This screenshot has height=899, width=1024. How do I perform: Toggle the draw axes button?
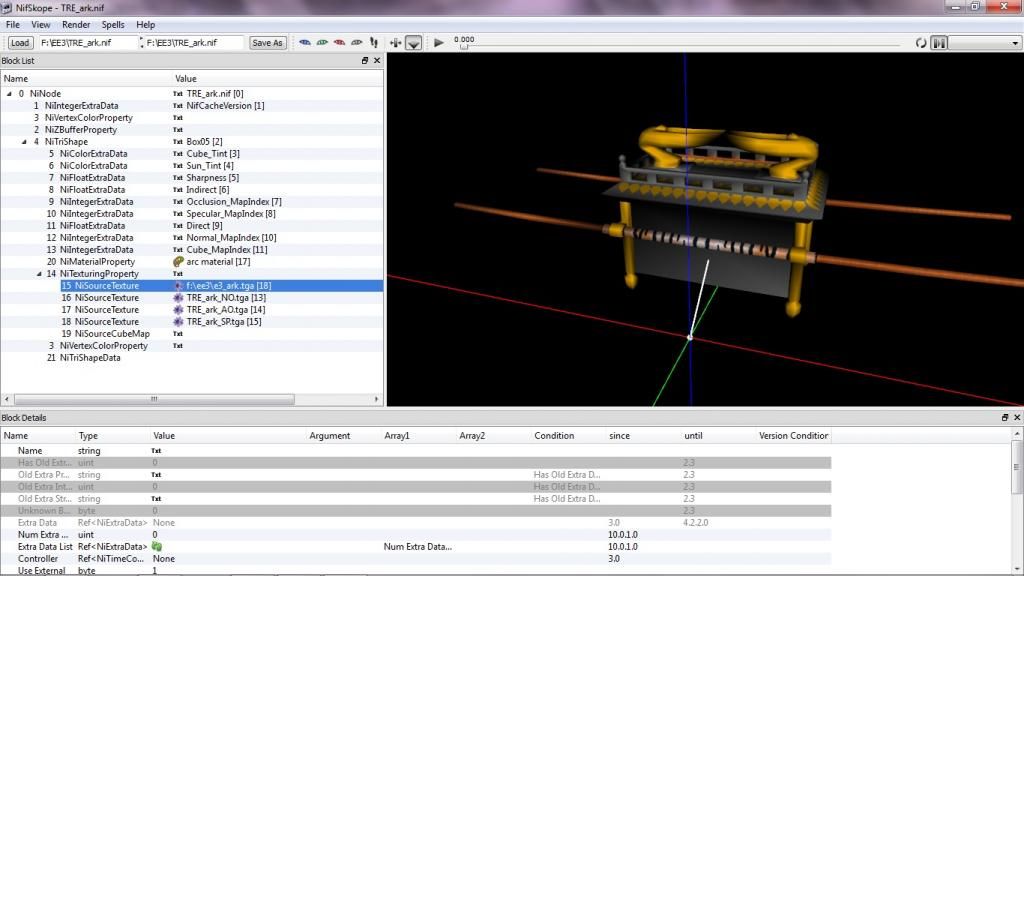click(395, 43)
